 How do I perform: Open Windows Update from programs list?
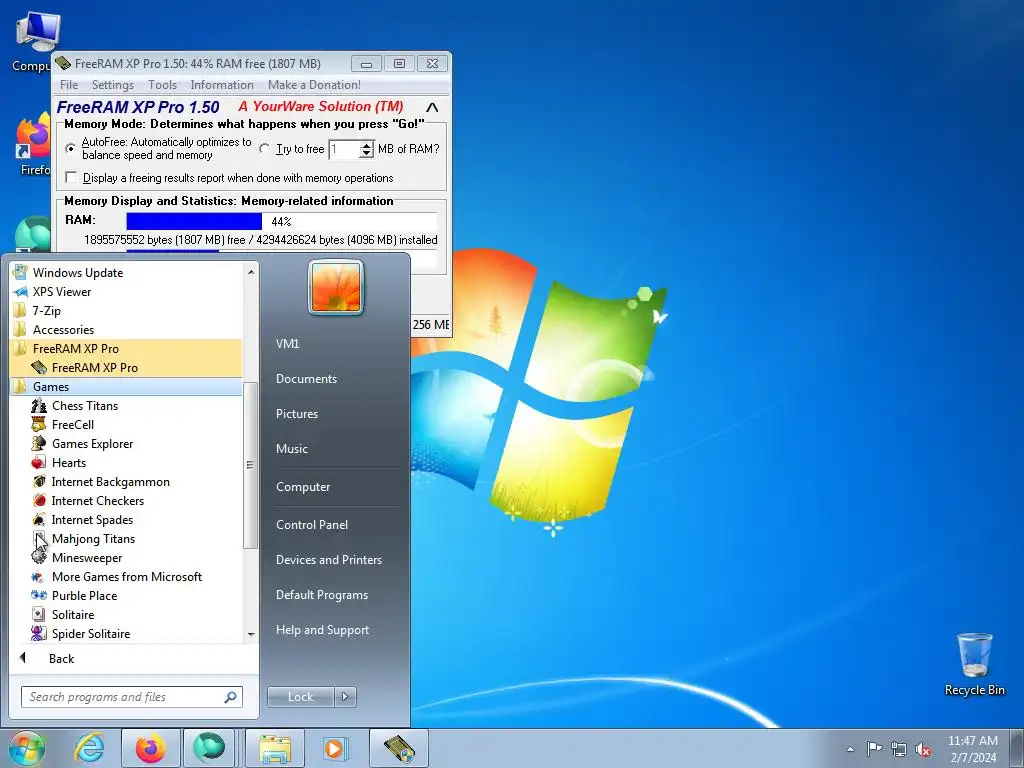point(78,272)
